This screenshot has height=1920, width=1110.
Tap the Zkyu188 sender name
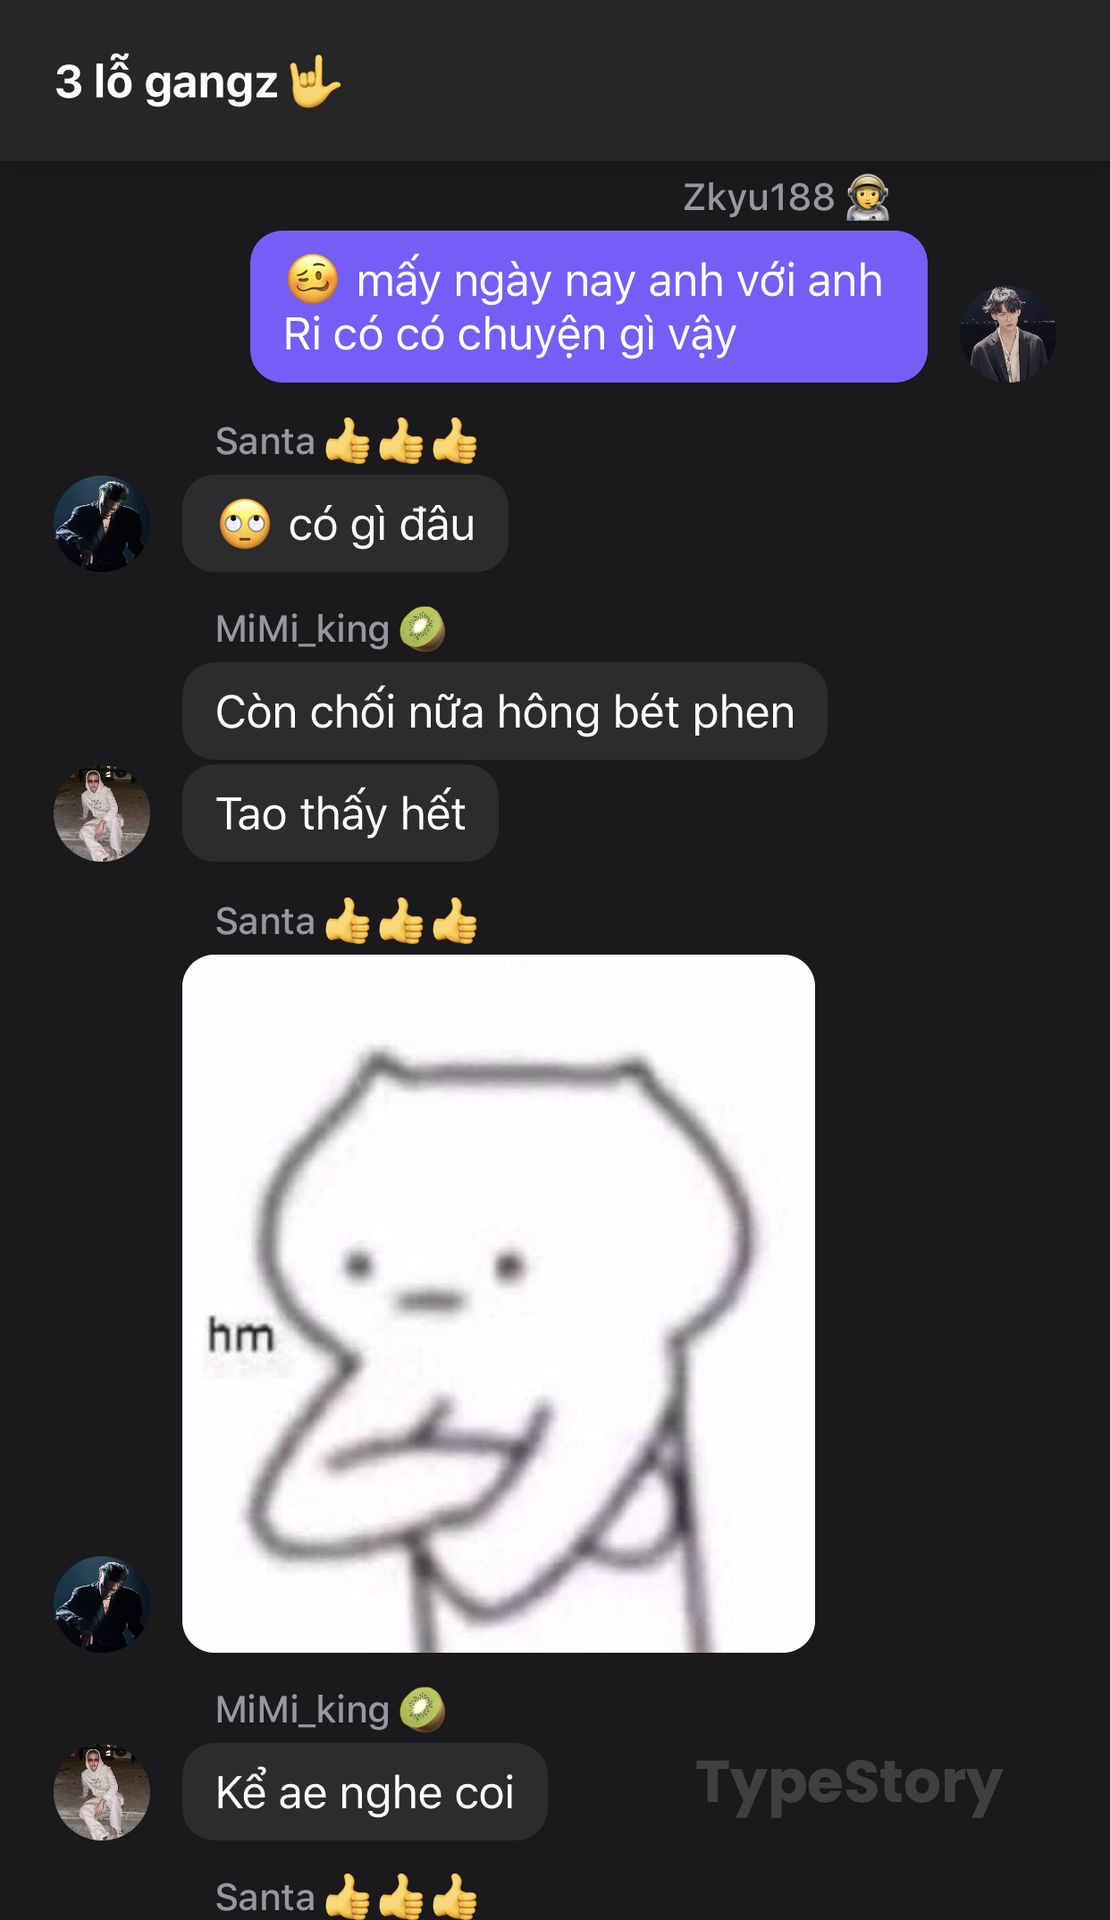point(758,198)
